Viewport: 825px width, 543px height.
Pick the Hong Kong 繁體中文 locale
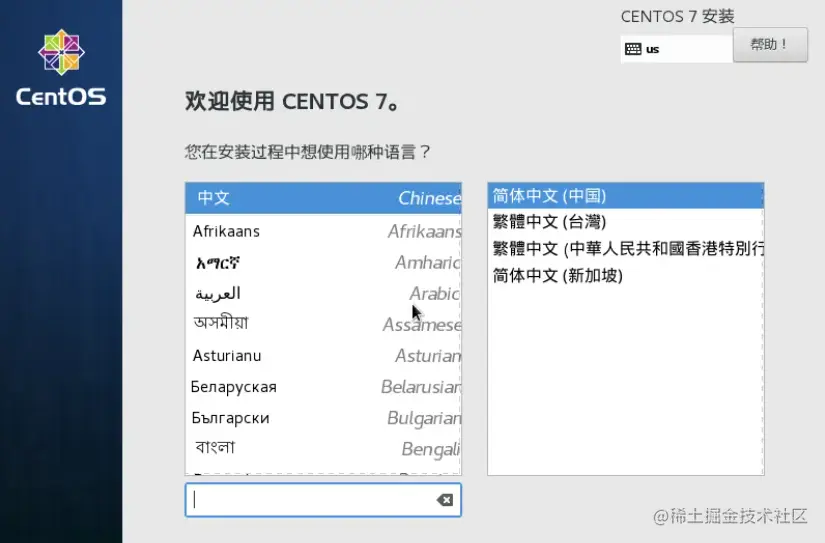(x=626, y=249)
